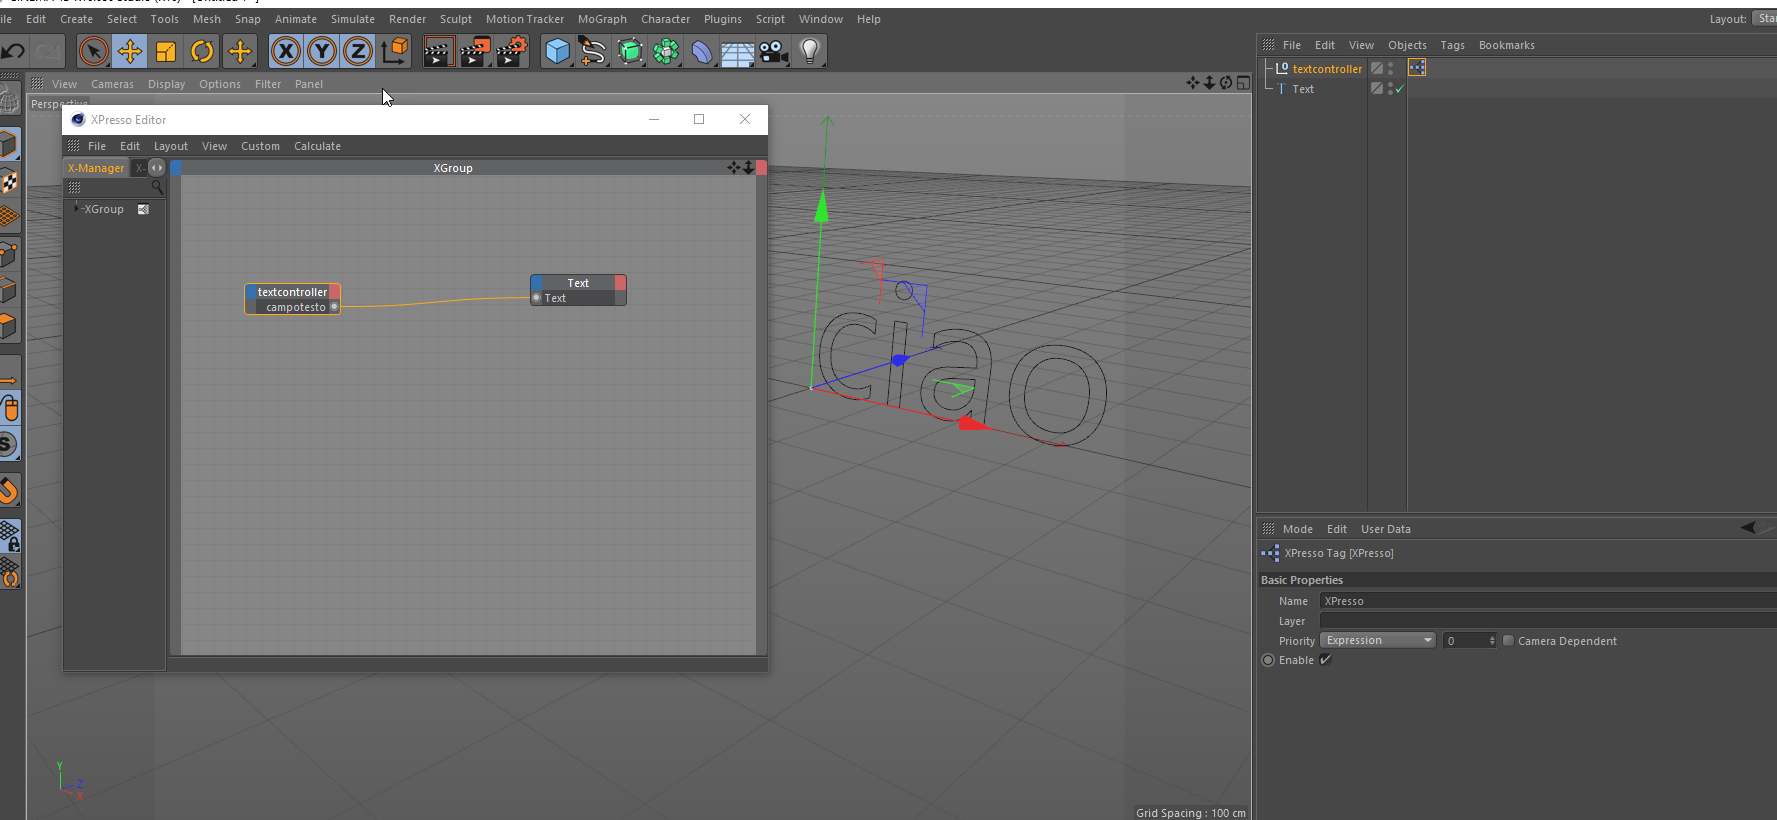Click the Priority value stepper arrows
Viewport: 1777px width, 820px height.
pos(1492,641)
